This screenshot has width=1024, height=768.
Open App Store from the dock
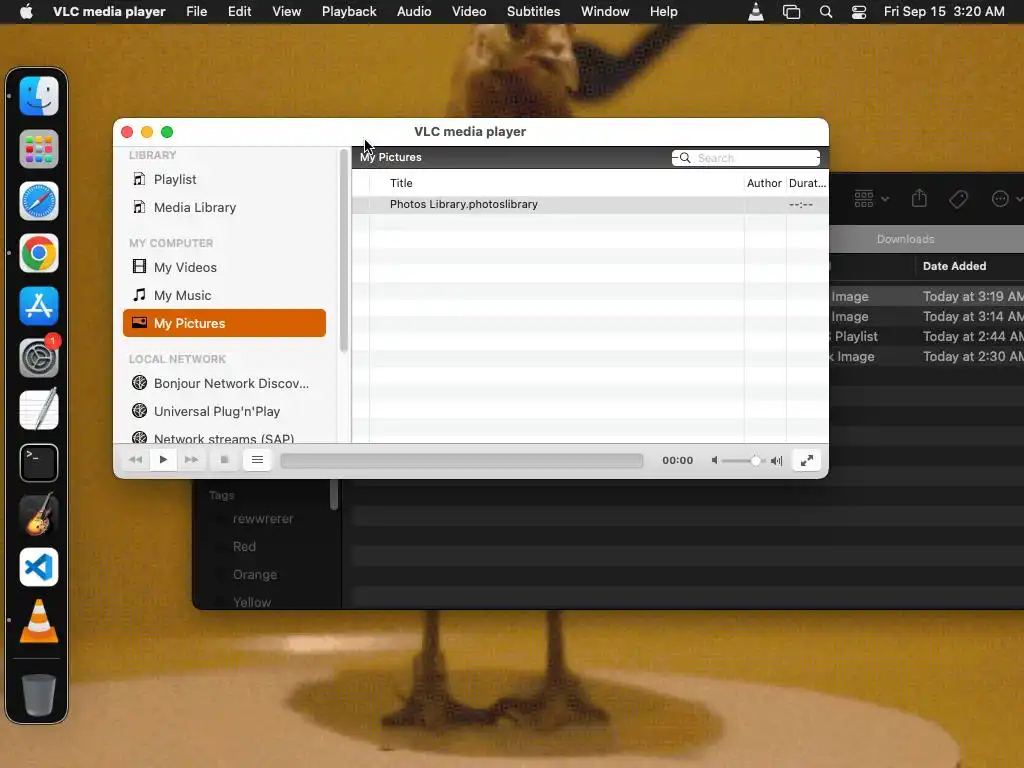click(x=39, y=306)
